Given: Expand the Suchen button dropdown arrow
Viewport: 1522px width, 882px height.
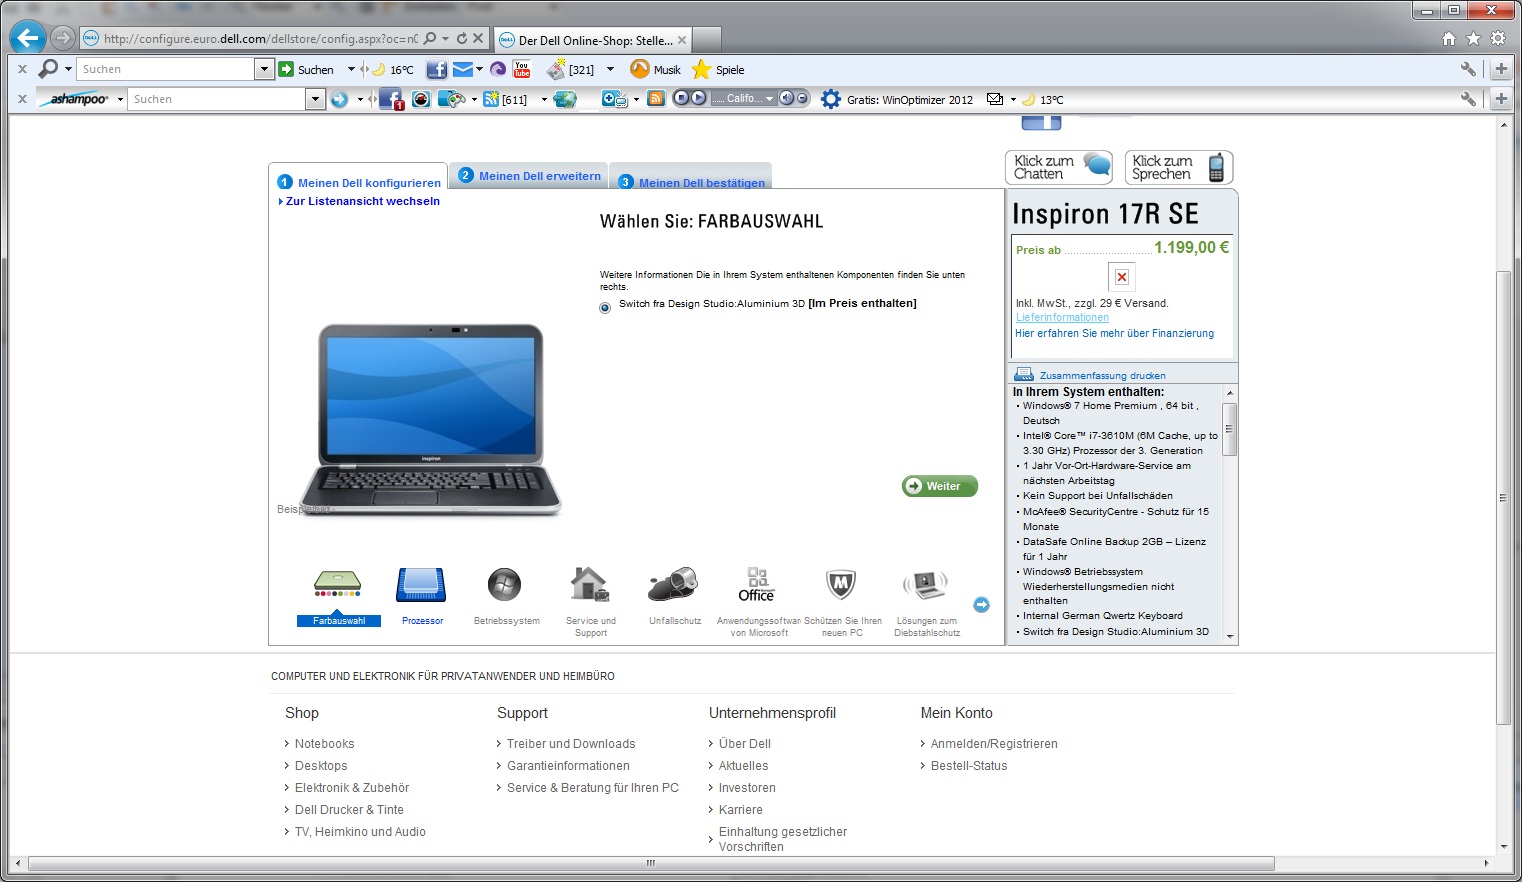Looking at the screenshot, I should click(x=351, y=69).
